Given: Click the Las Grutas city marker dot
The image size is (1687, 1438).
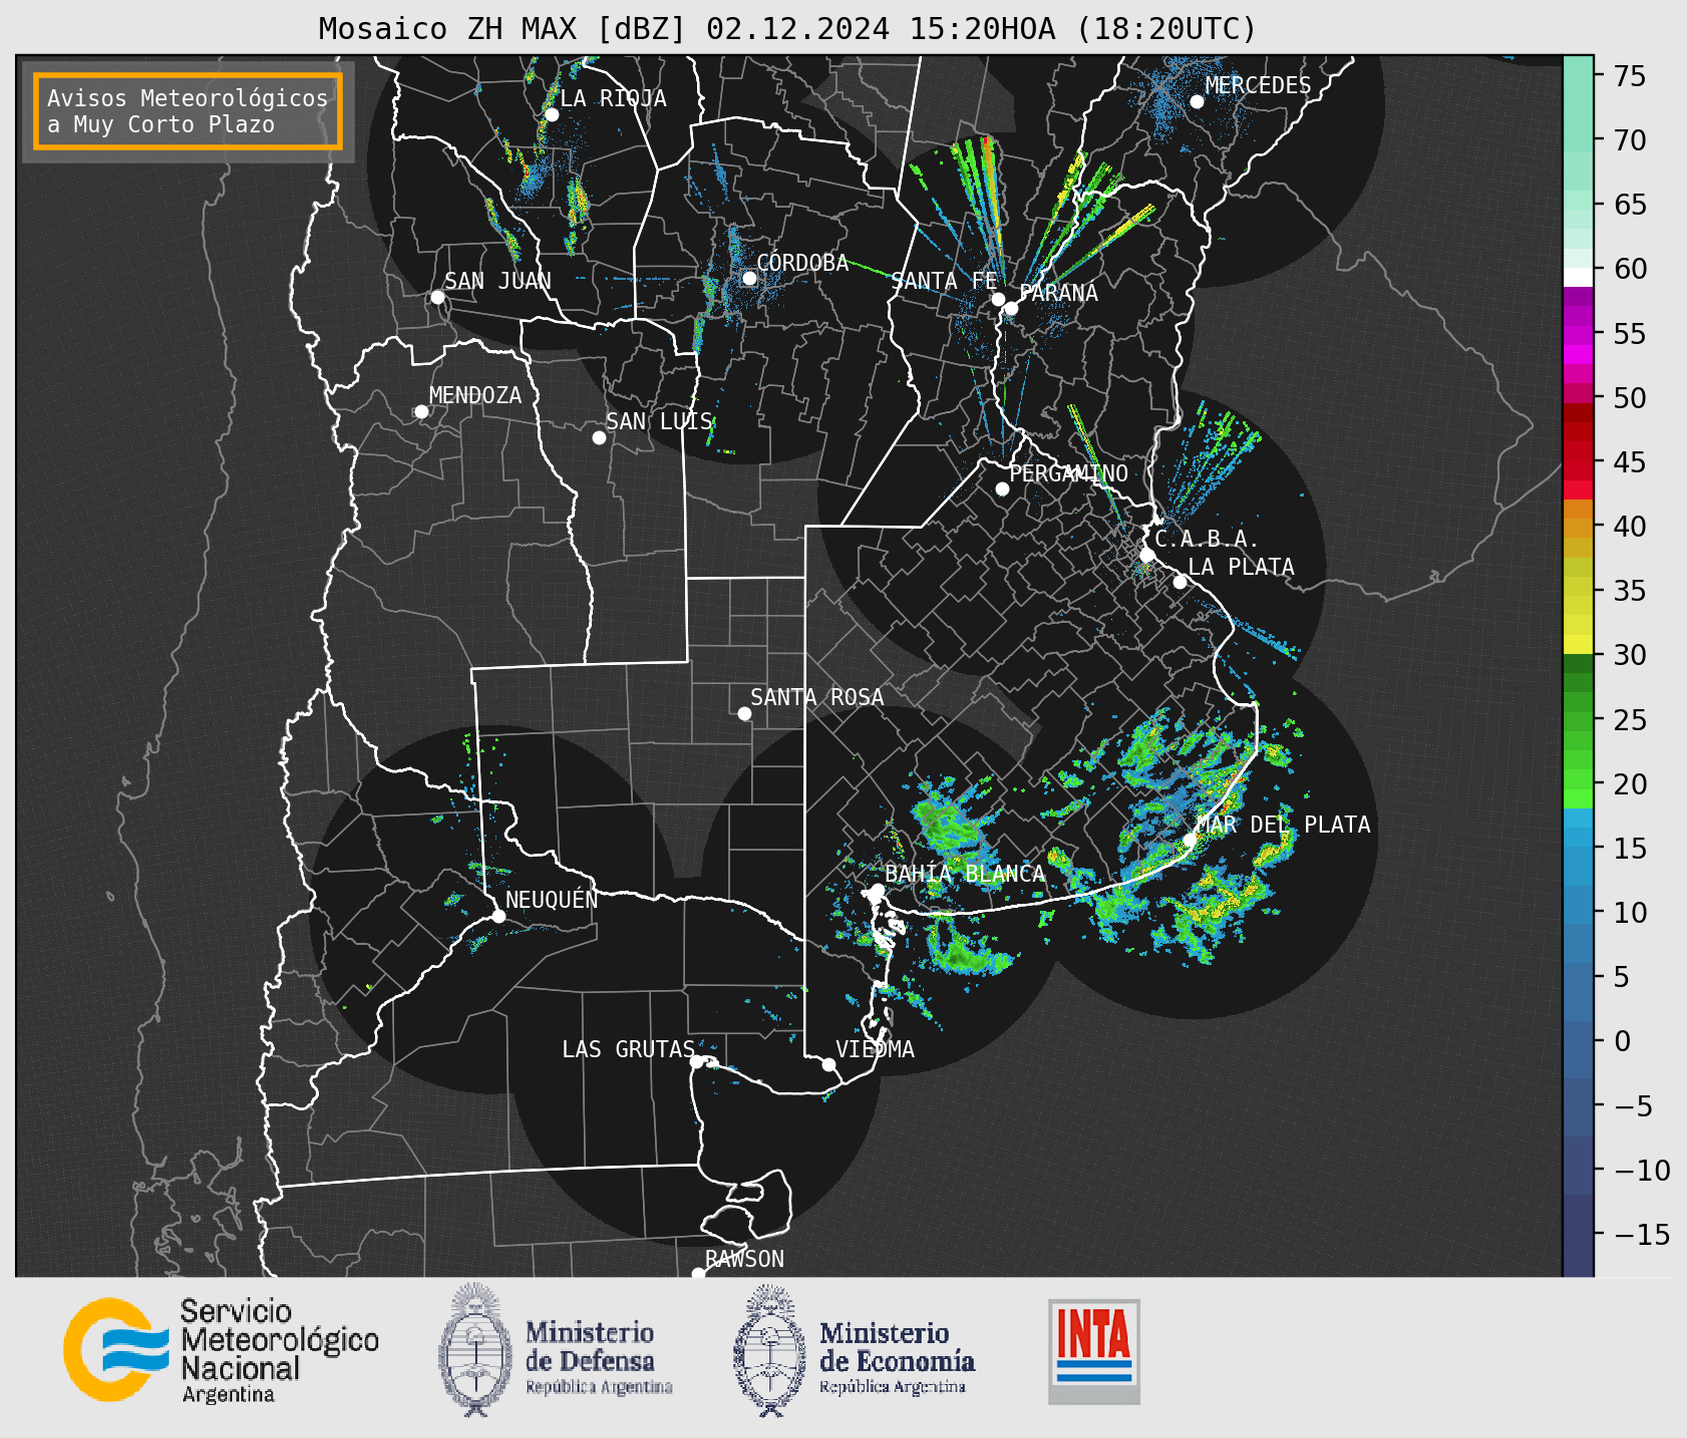Looking at the screenshot, I should 697,1062.
